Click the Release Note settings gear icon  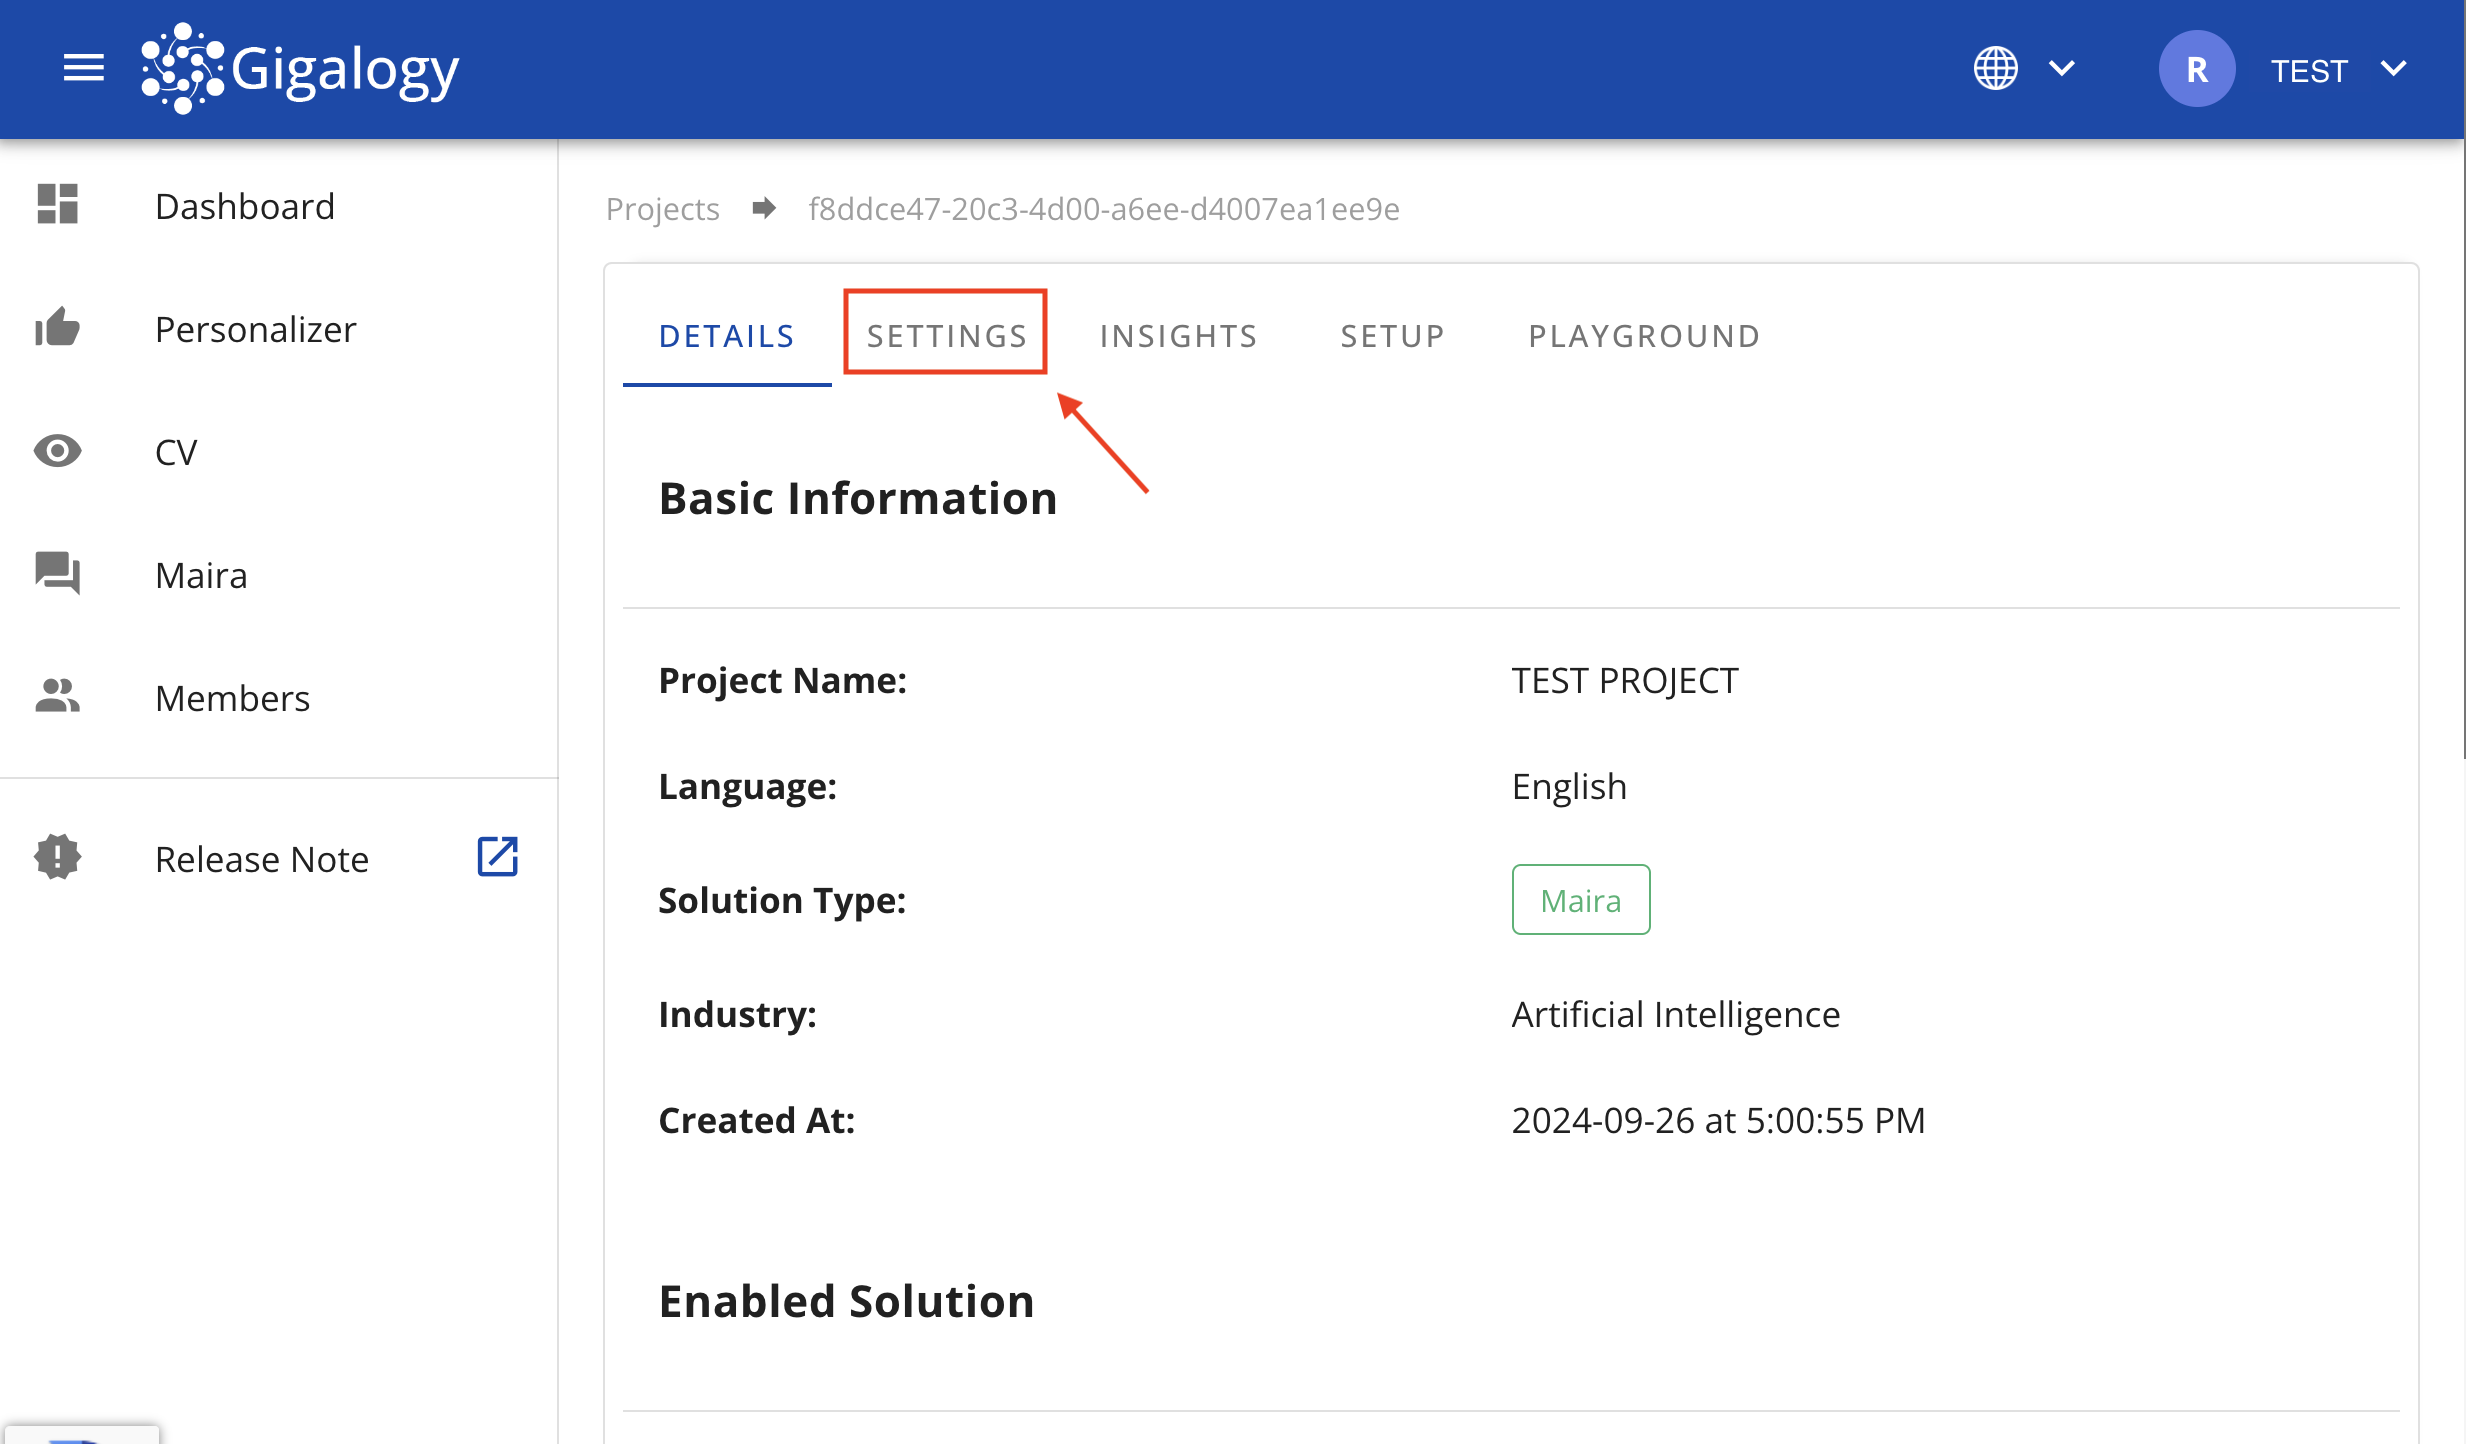coord(60,856)
